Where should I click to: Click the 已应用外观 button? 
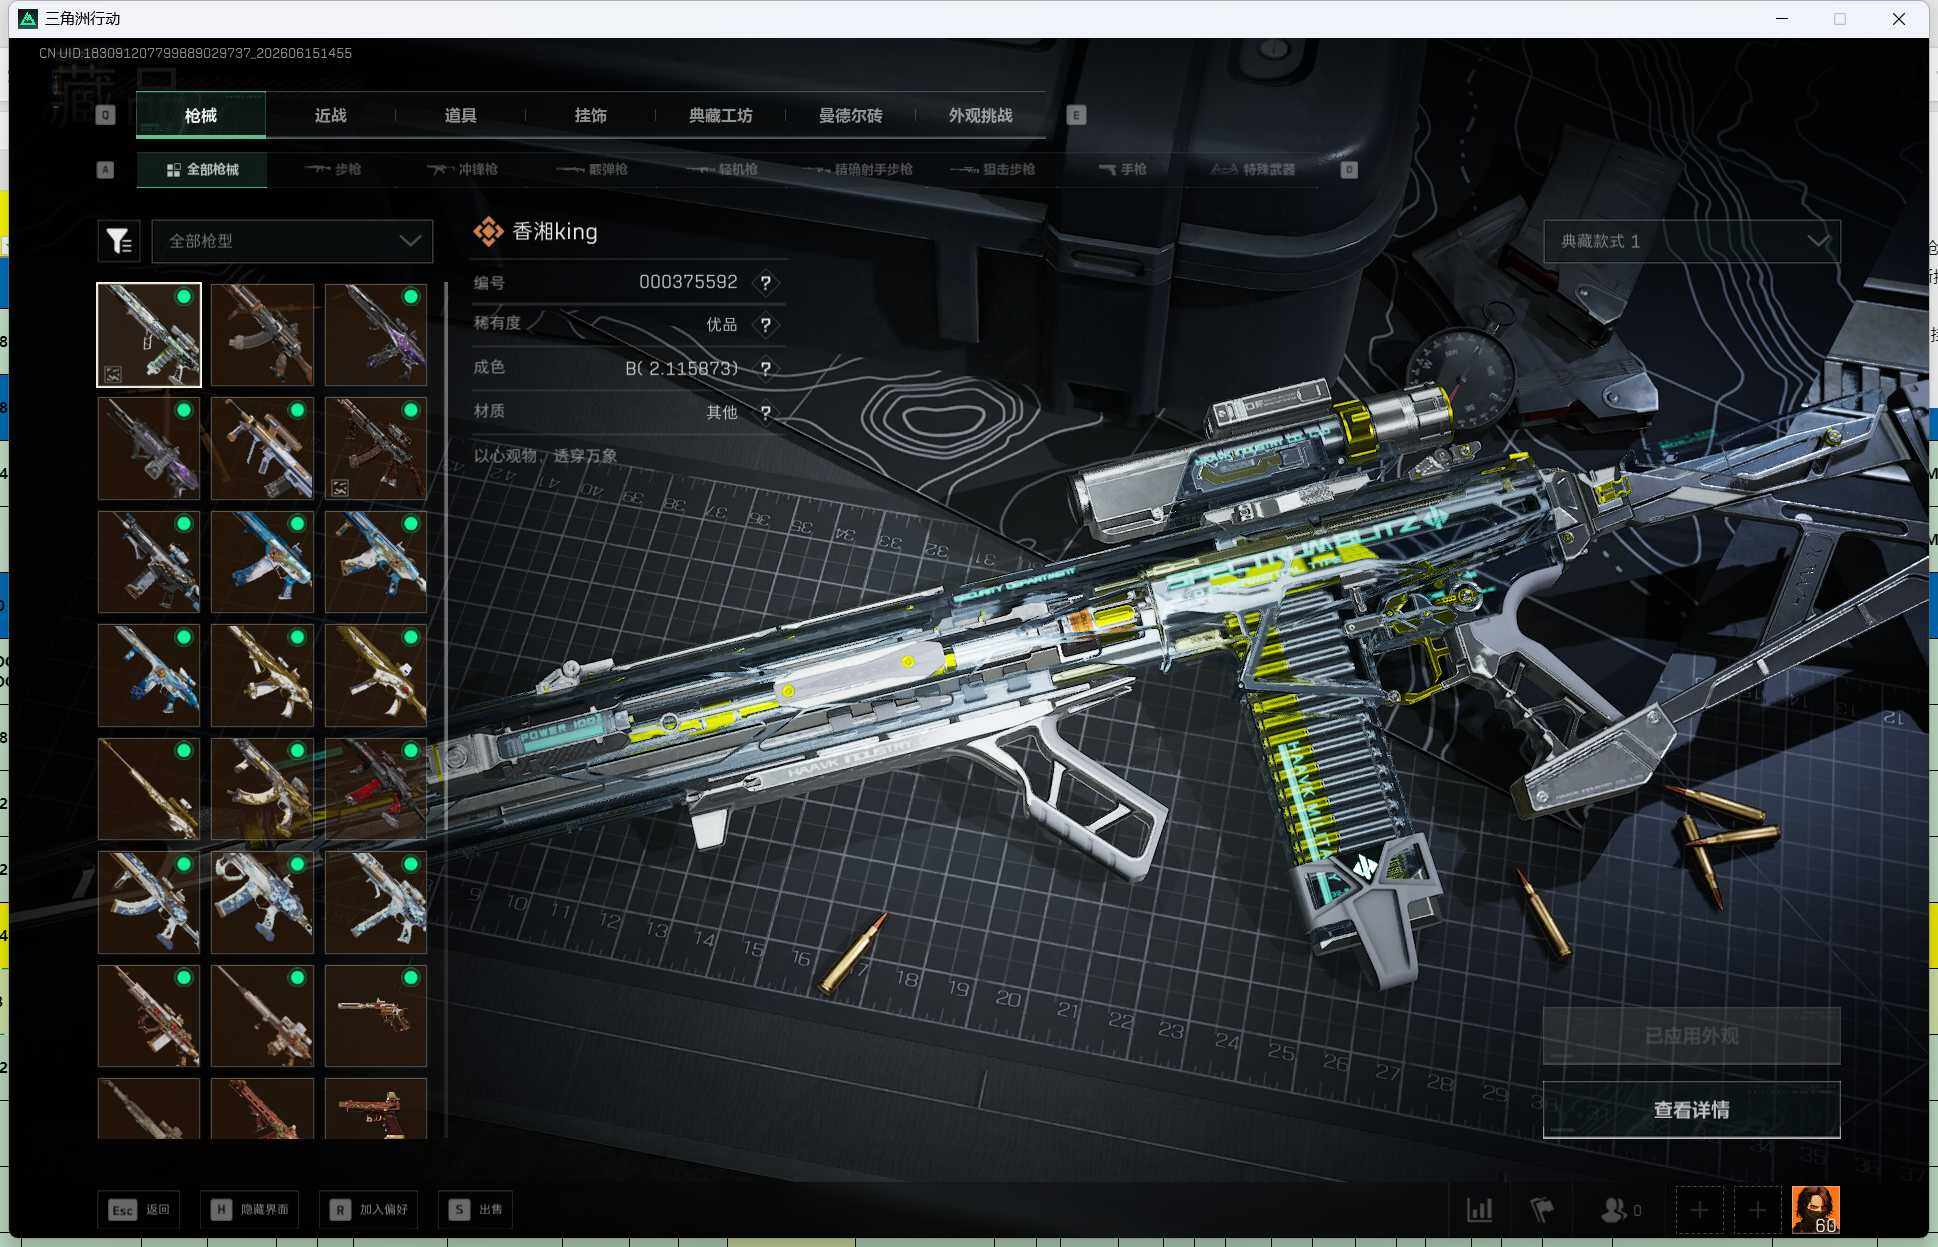[1692, 1036]
